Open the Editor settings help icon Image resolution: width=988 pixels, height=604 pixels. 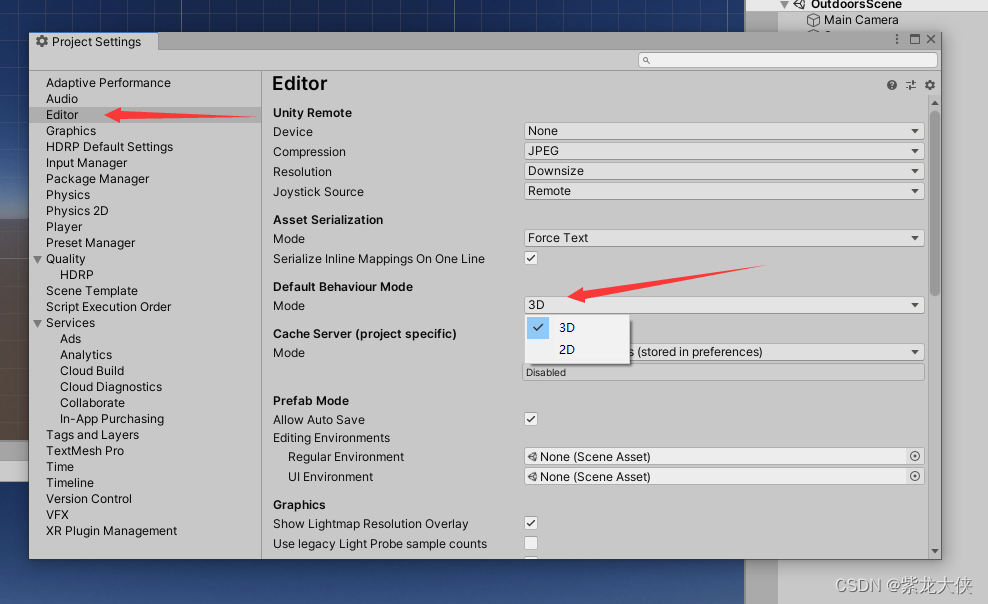click(891, 85)
